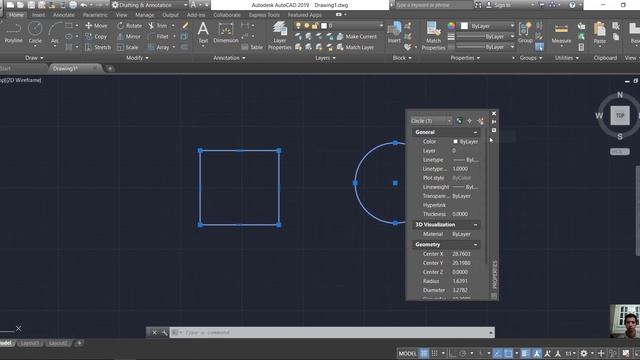Click the Erase pencil icon
The height and width of the screenshot is (360, 640).
click(185, 25)
